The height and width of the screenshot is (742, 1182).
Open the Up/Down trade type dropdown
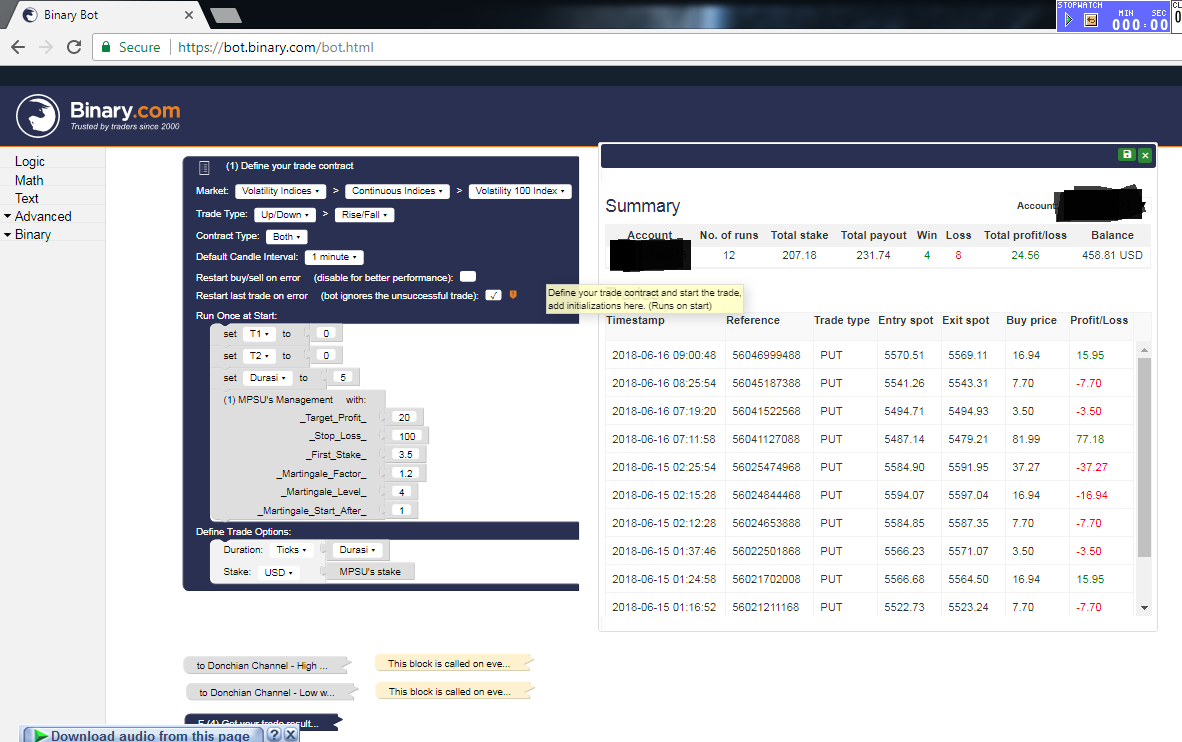(x=285, y=215)
